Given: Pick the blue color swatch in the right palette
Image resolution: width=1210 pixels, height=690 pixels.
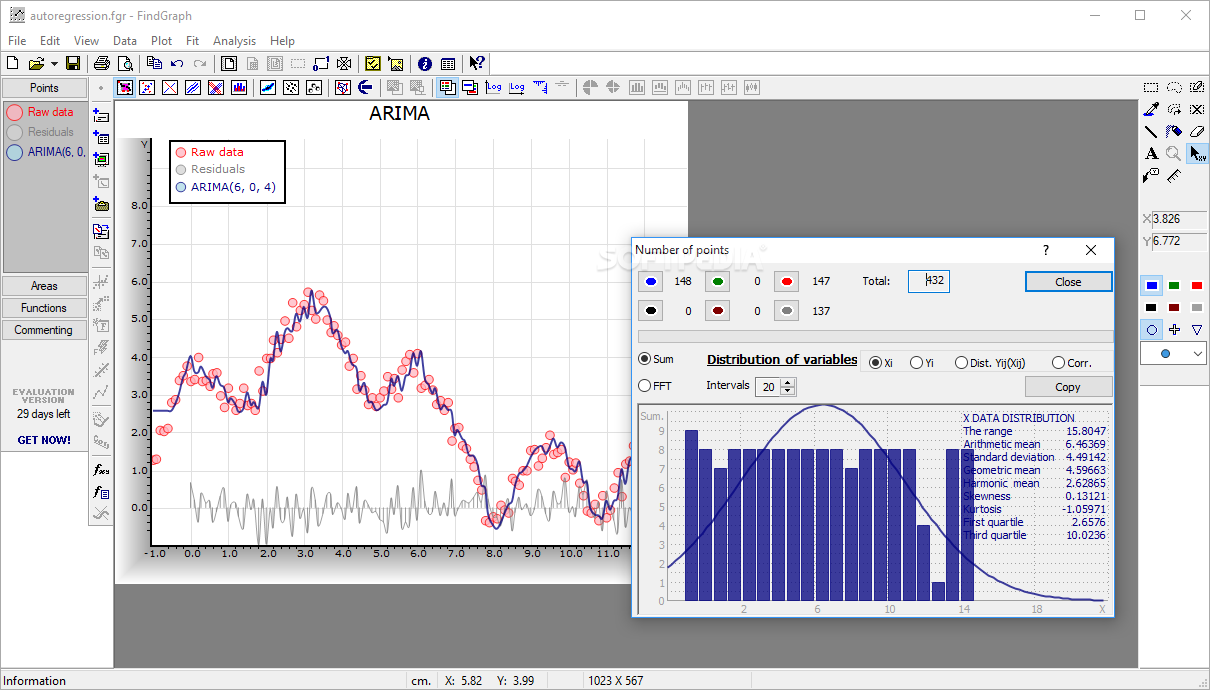Looking at the screenshot, I should point(1151,286).
